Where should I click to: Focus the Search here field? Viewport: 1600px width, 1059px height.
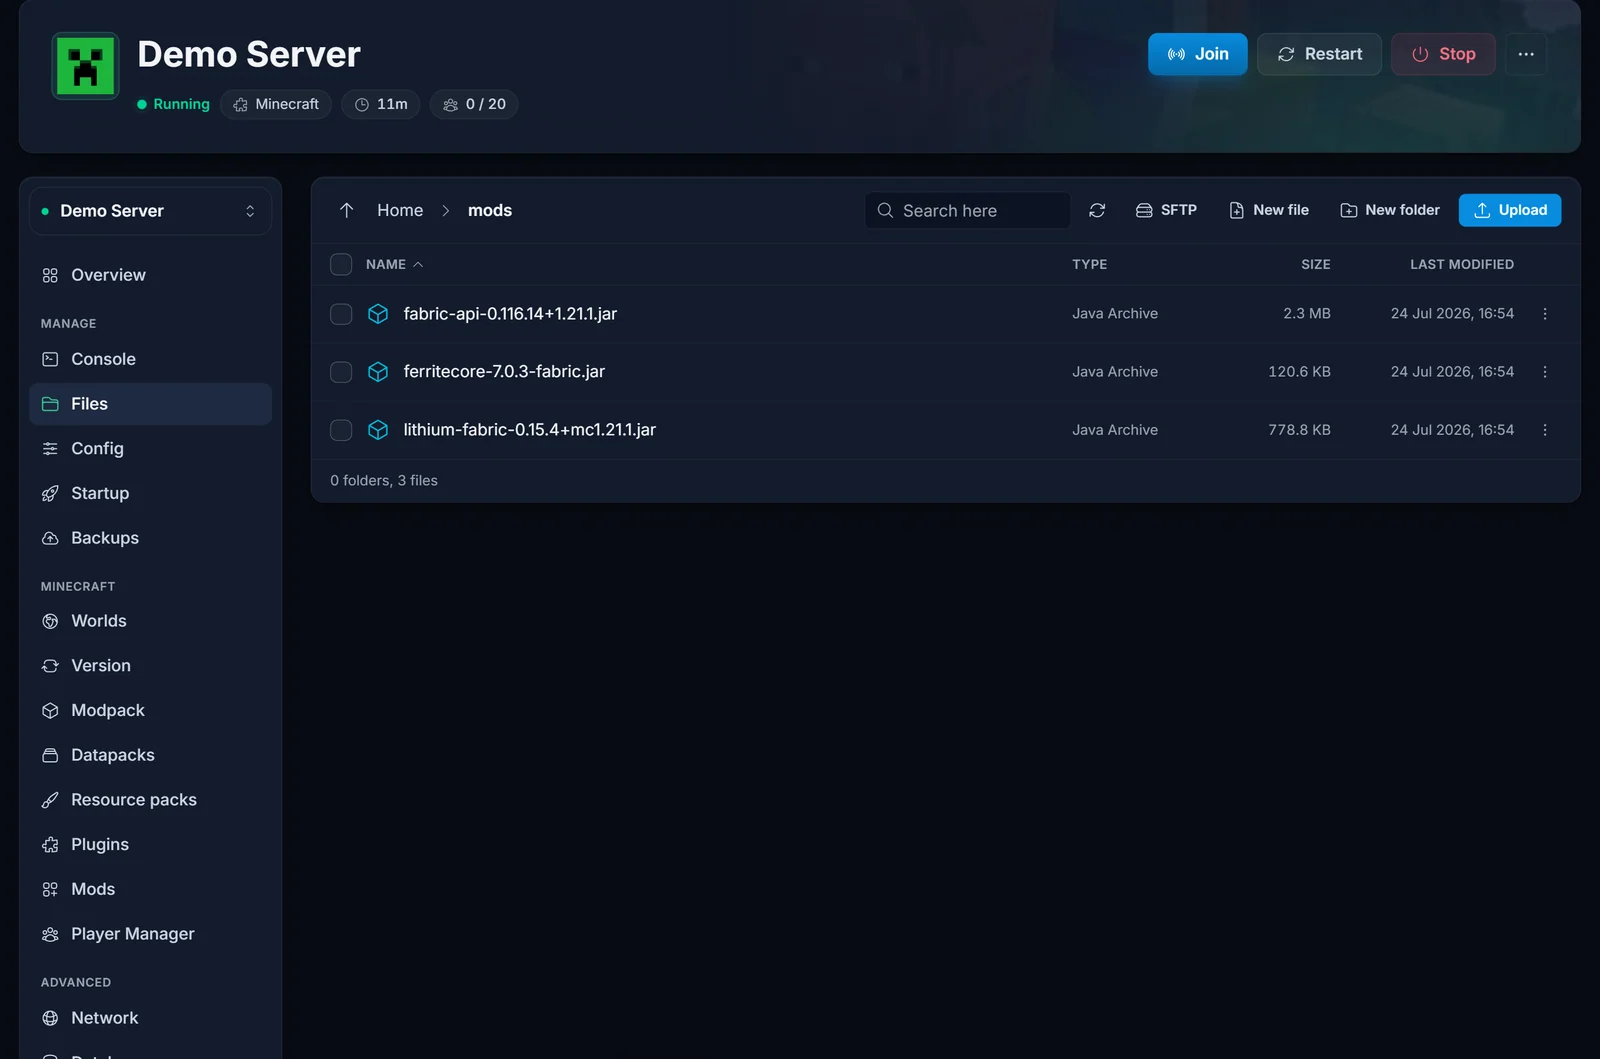point(967,210)
